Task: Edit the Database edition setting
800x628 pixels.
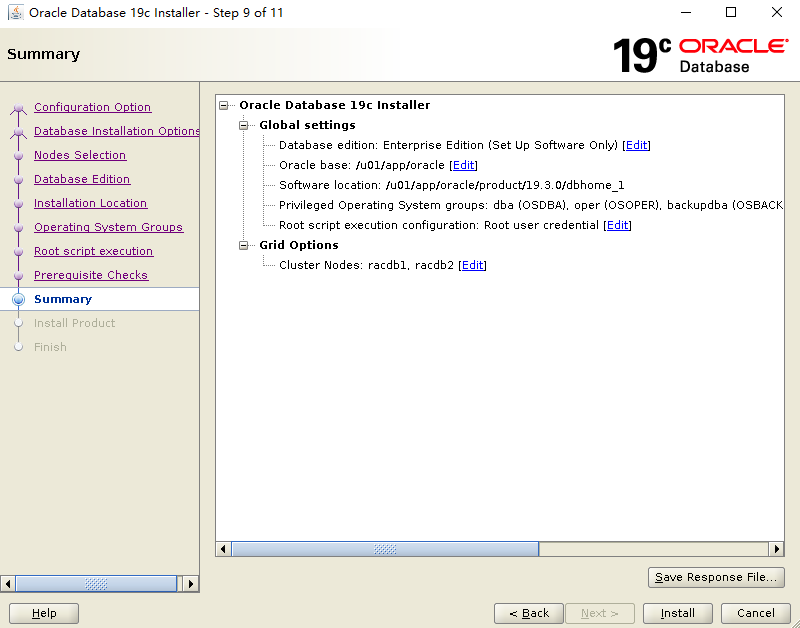Action: [636, 145]
